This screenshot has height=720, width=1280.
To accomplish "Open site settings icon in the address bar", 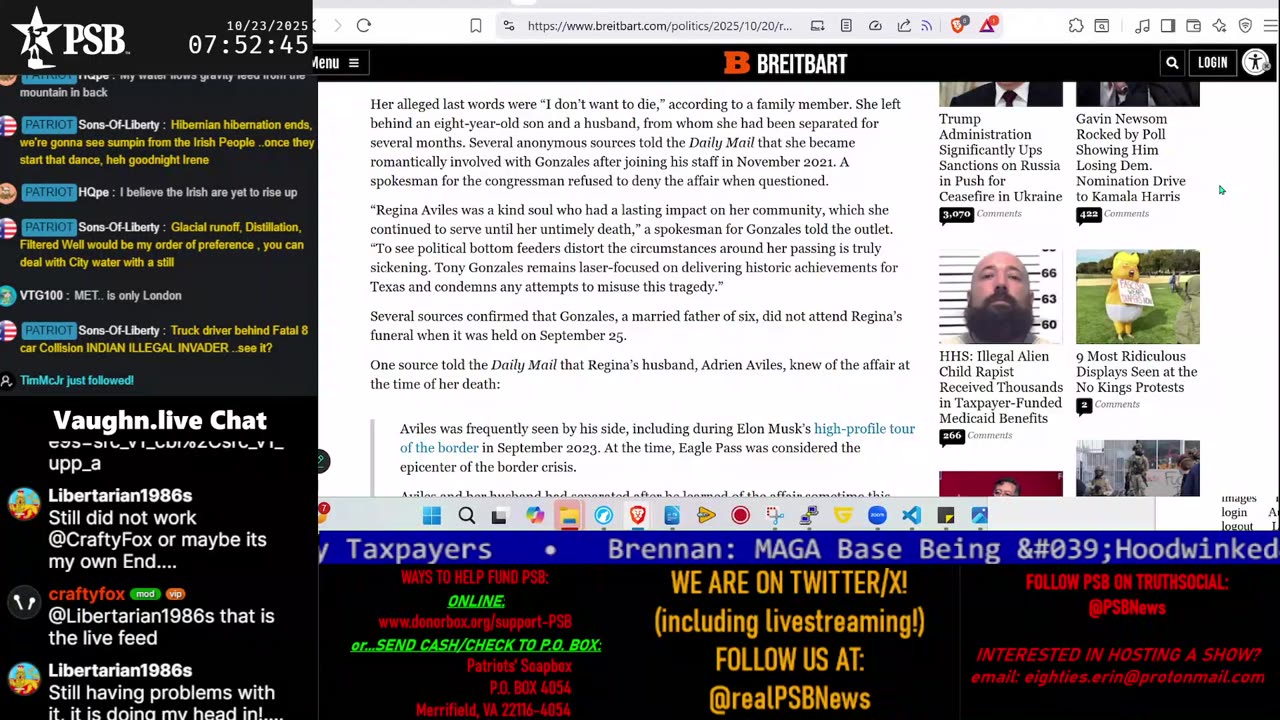I will [508, 25].
